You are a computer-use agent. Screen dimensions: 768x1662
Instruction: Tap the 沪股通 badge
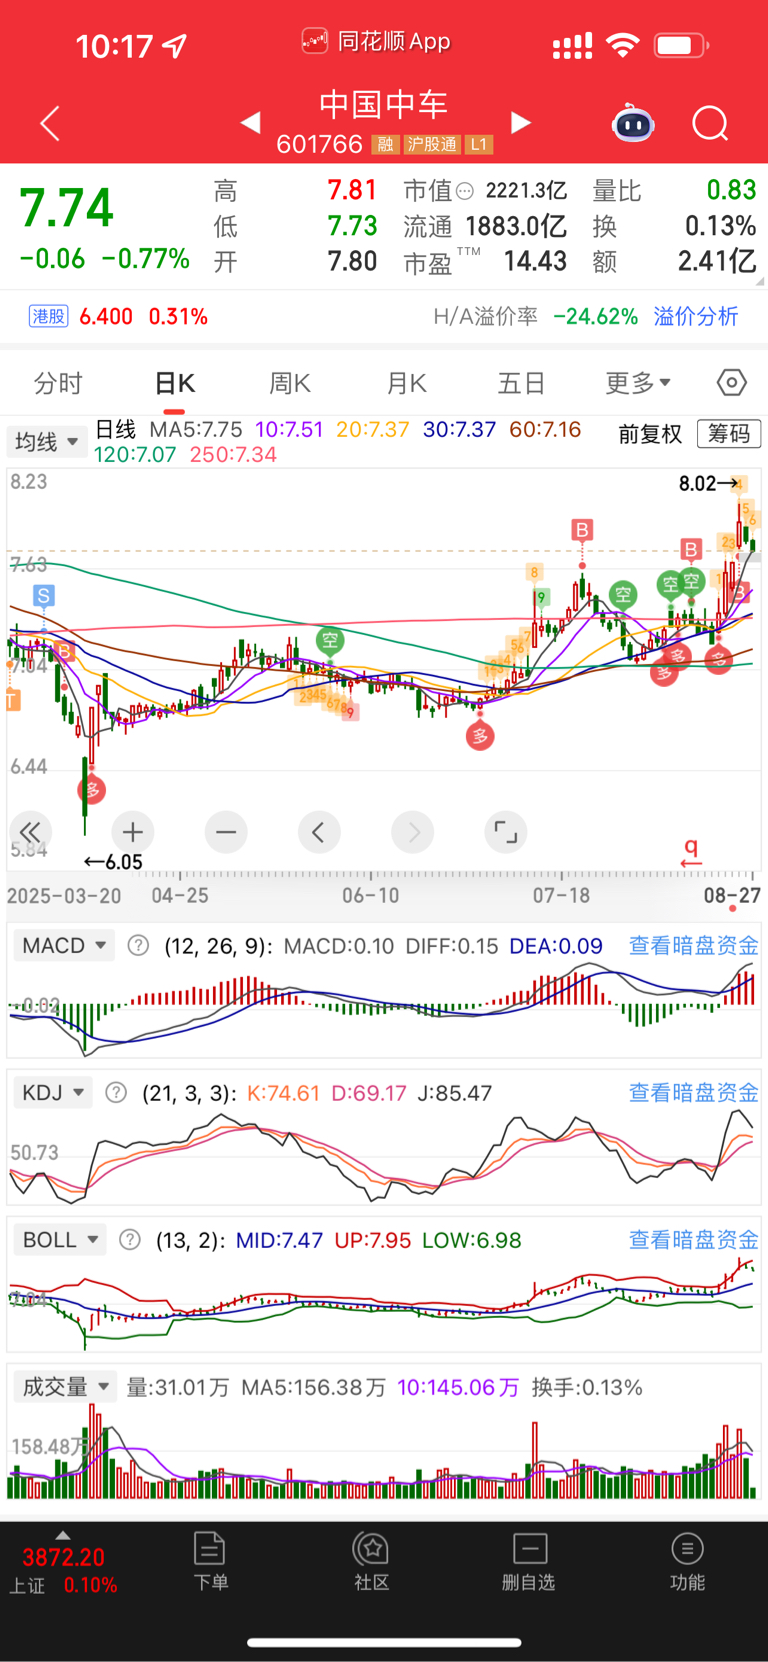click(x=432, y=145)
